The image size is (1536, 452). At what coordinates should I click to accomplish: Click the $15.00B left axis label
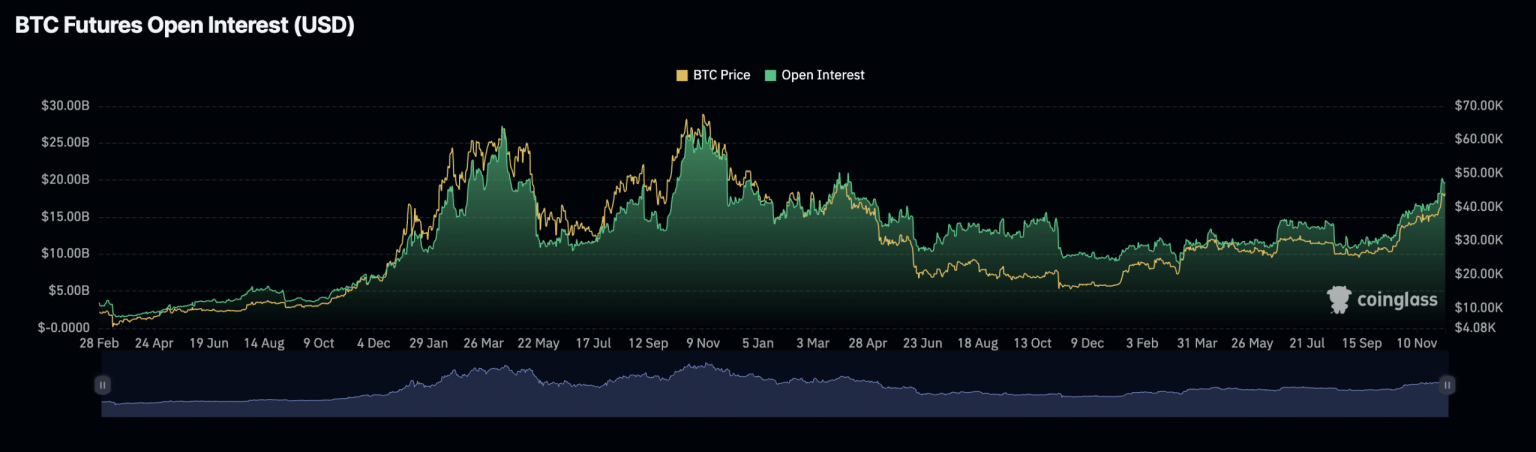point(65,217)
